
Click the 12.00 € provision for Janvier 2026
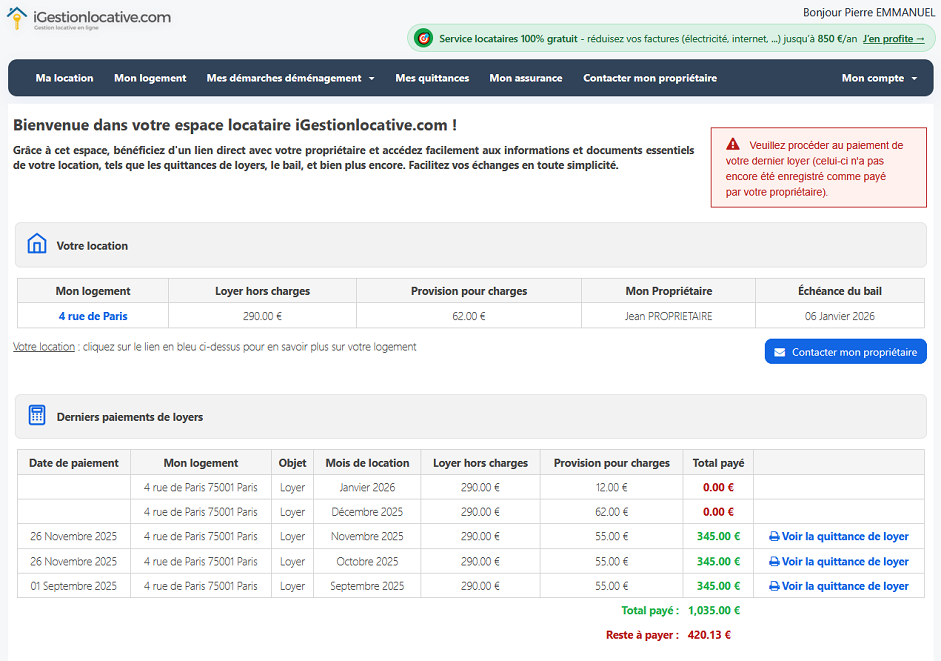point(612,487)
